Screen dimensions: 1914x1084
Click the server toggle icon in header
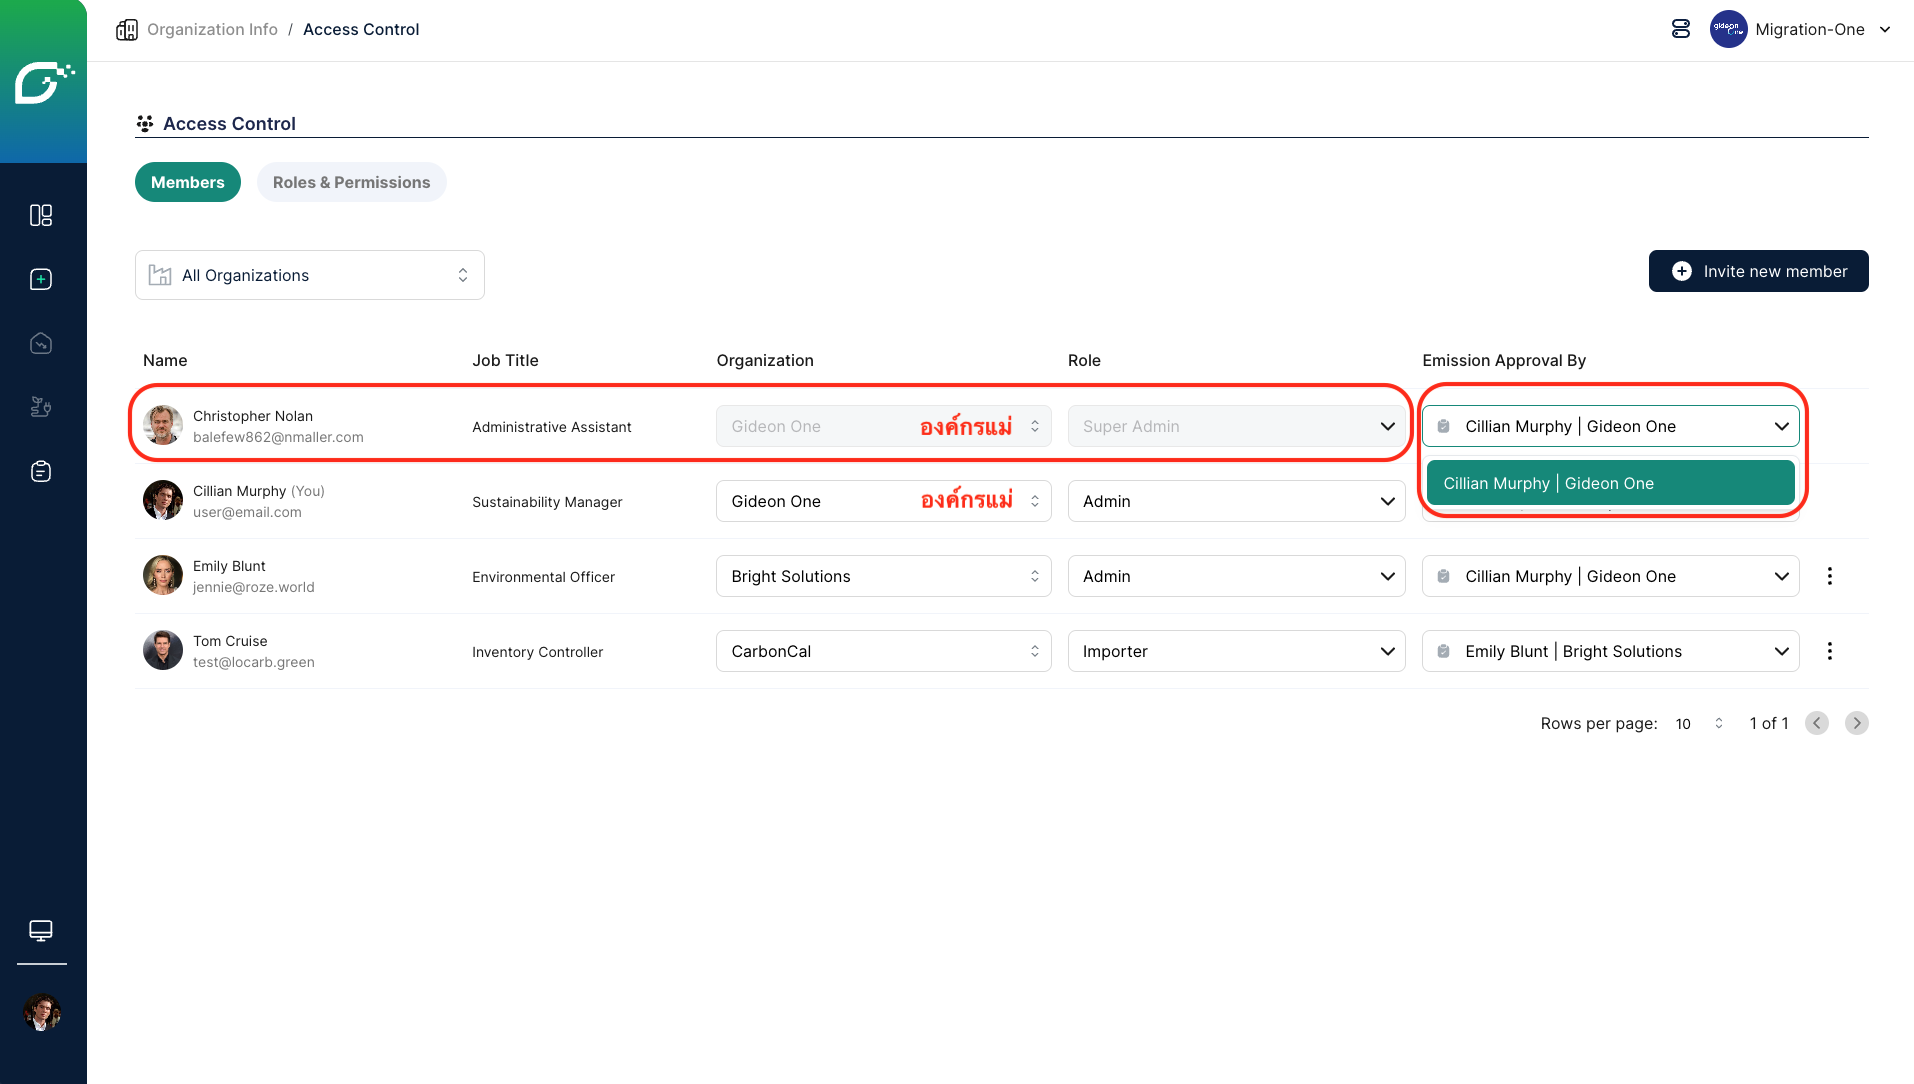1681,29
